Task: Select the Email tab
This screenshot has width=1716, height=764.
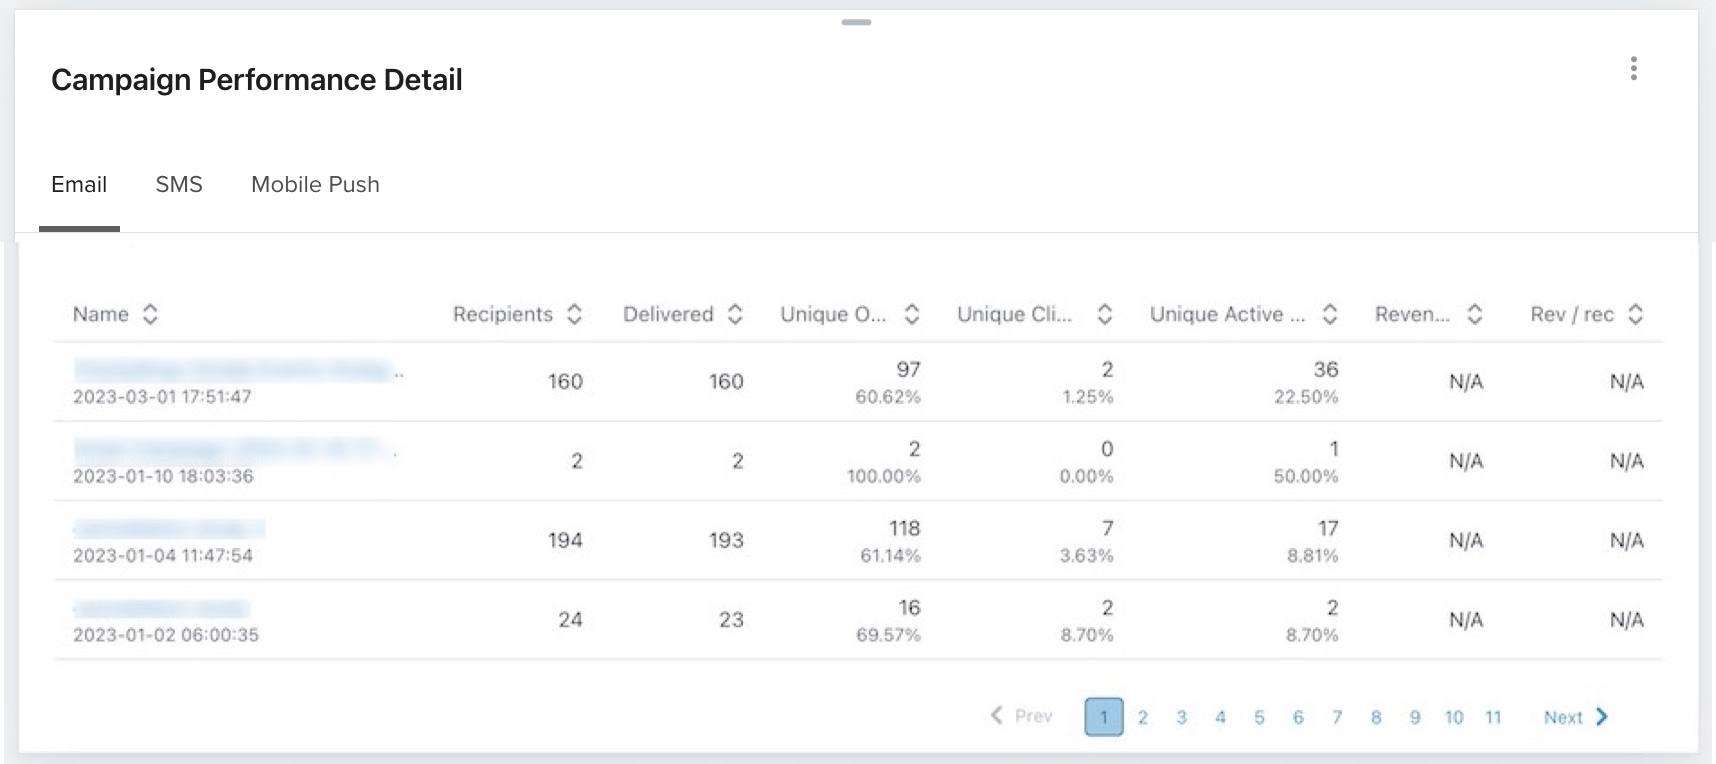Action: point(79,185)
